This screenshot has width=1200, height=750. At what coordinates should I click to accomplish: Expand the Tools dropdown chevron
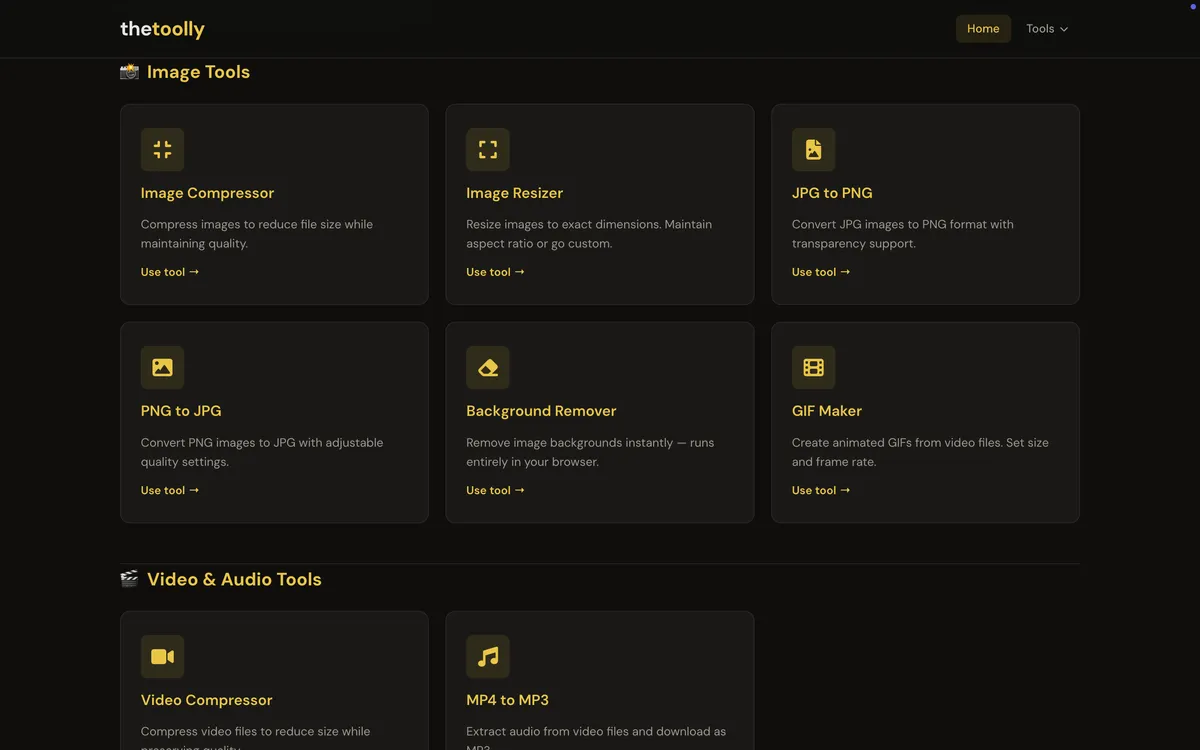coord(1063,29)
